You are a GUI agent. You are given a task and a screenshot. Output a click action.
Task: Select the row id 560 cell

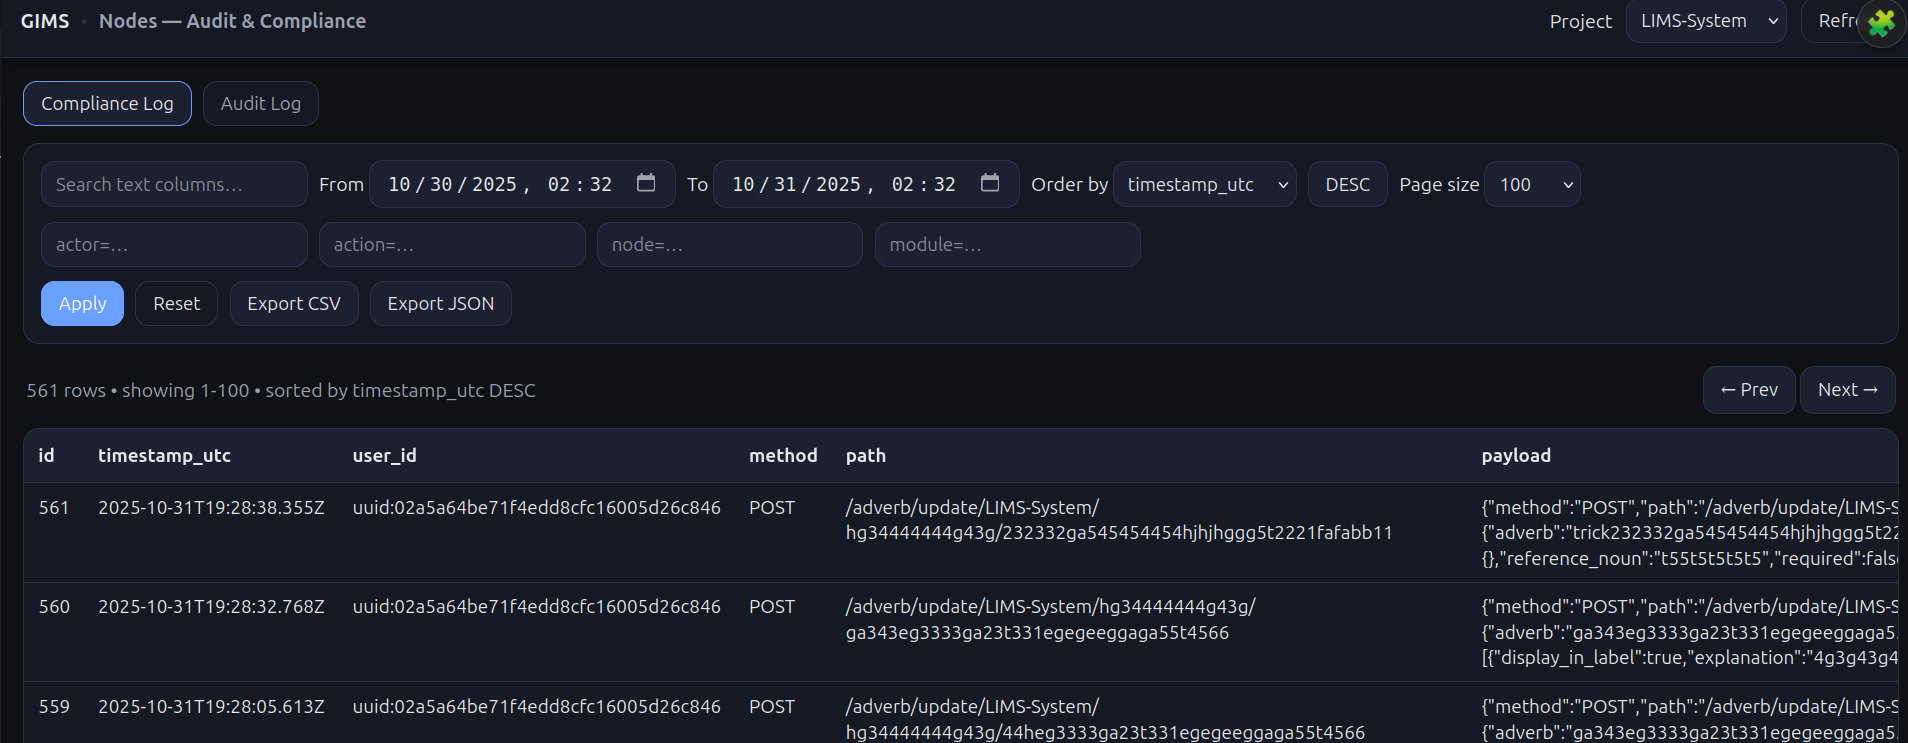coord(54,607)
